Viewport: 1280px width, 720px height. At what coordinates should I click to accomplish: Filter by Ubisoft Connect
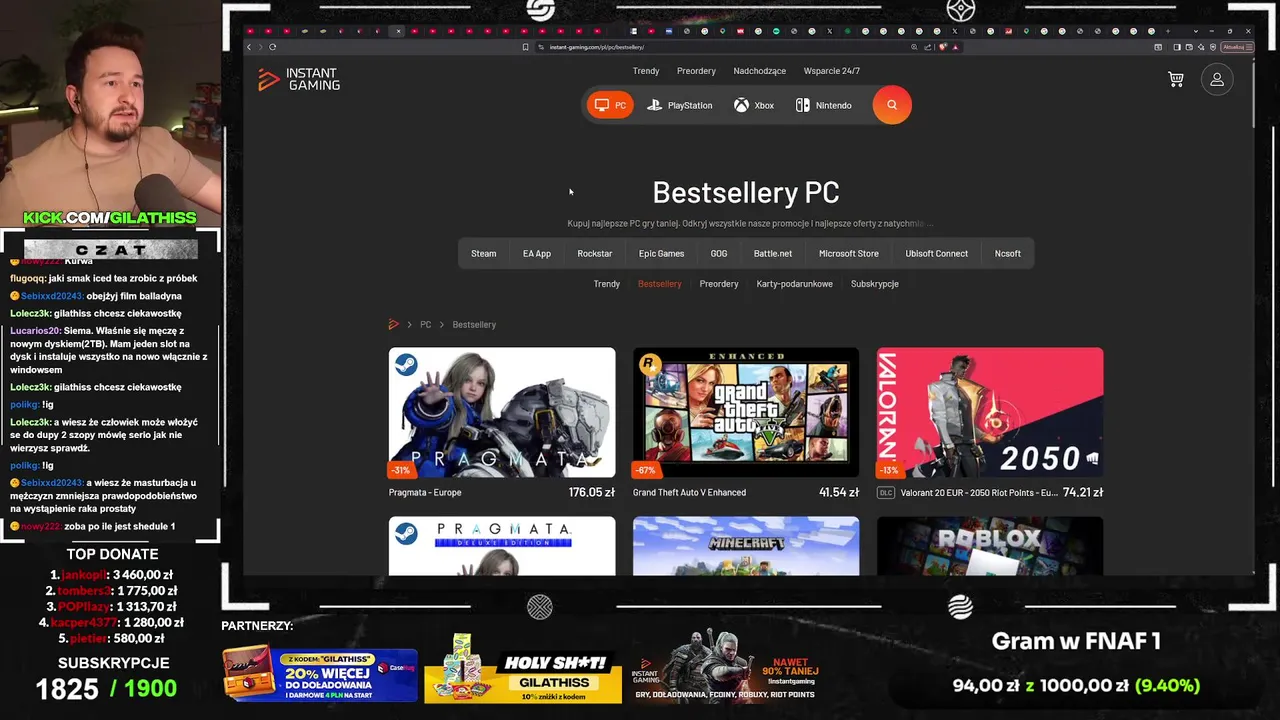click(x=937, y=254)
